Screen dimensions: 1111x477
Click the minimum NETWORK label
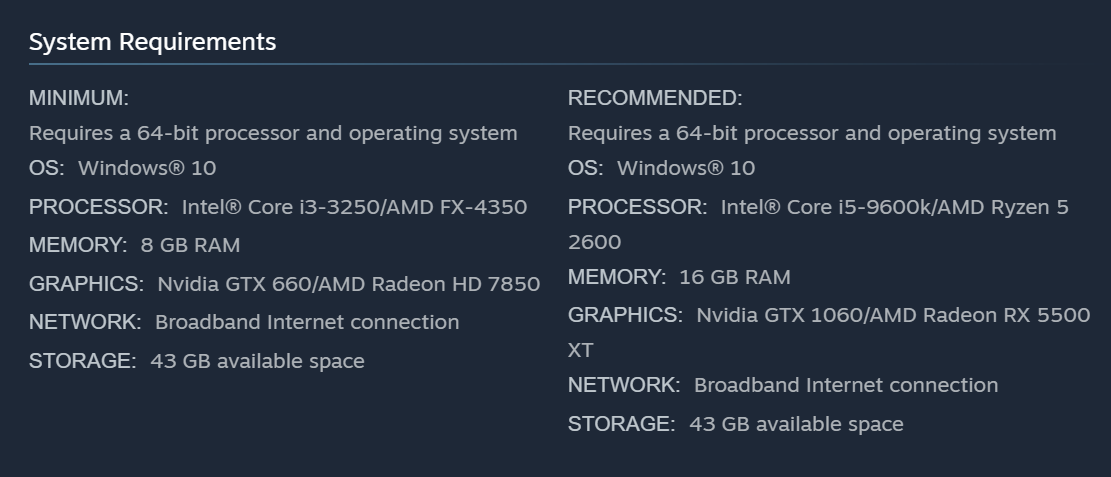pyautogui.click(x=84, y=322)
